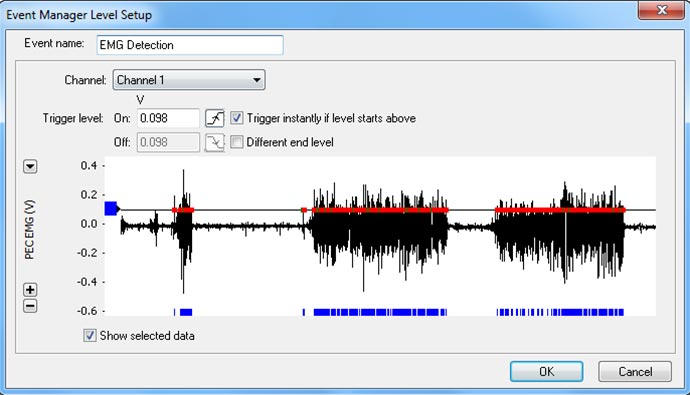
Task: Click the plus zoom-in icon beside graph
Action: click(x=30, y=289)
